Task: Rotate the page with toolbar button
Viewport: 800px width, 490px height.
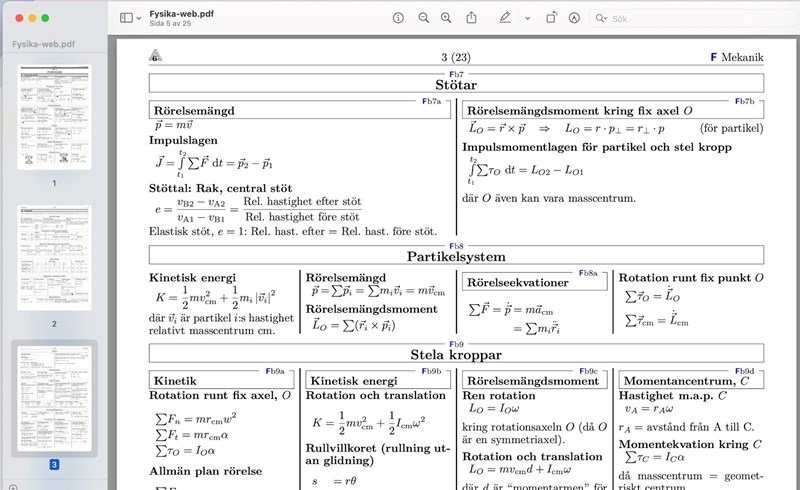Action: (x=551, y=18)
